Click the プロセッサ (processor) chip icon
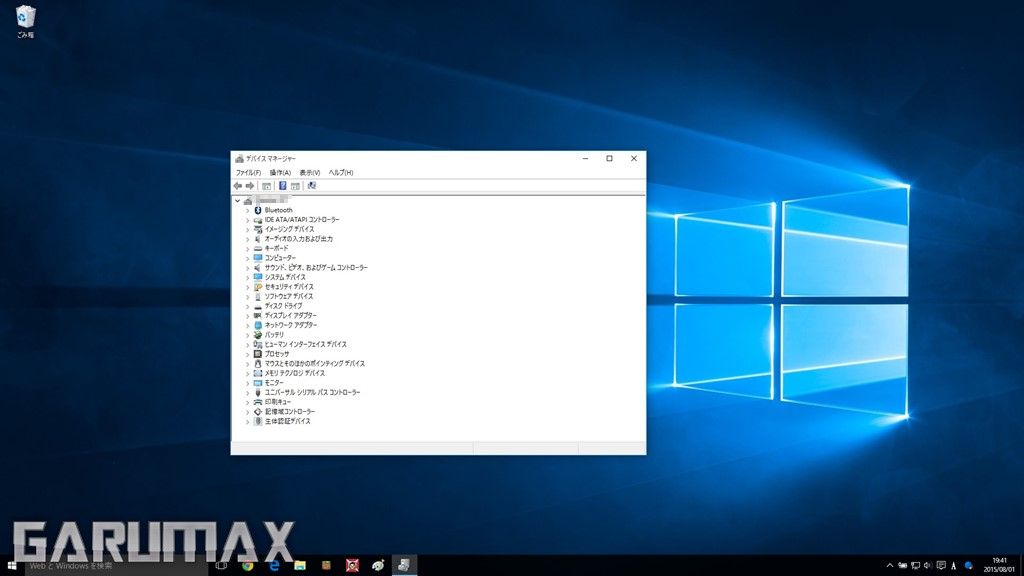Viewport: 1024px width, 576px height. pos(258,354)
